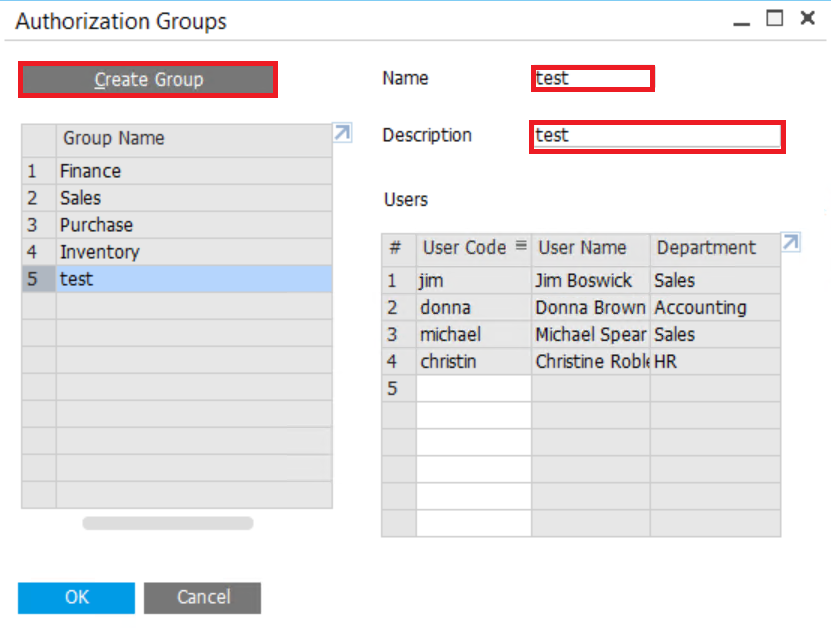Minimize the Authorization Groups window
This screenshot has width=831, height=630.
[741, 21]
